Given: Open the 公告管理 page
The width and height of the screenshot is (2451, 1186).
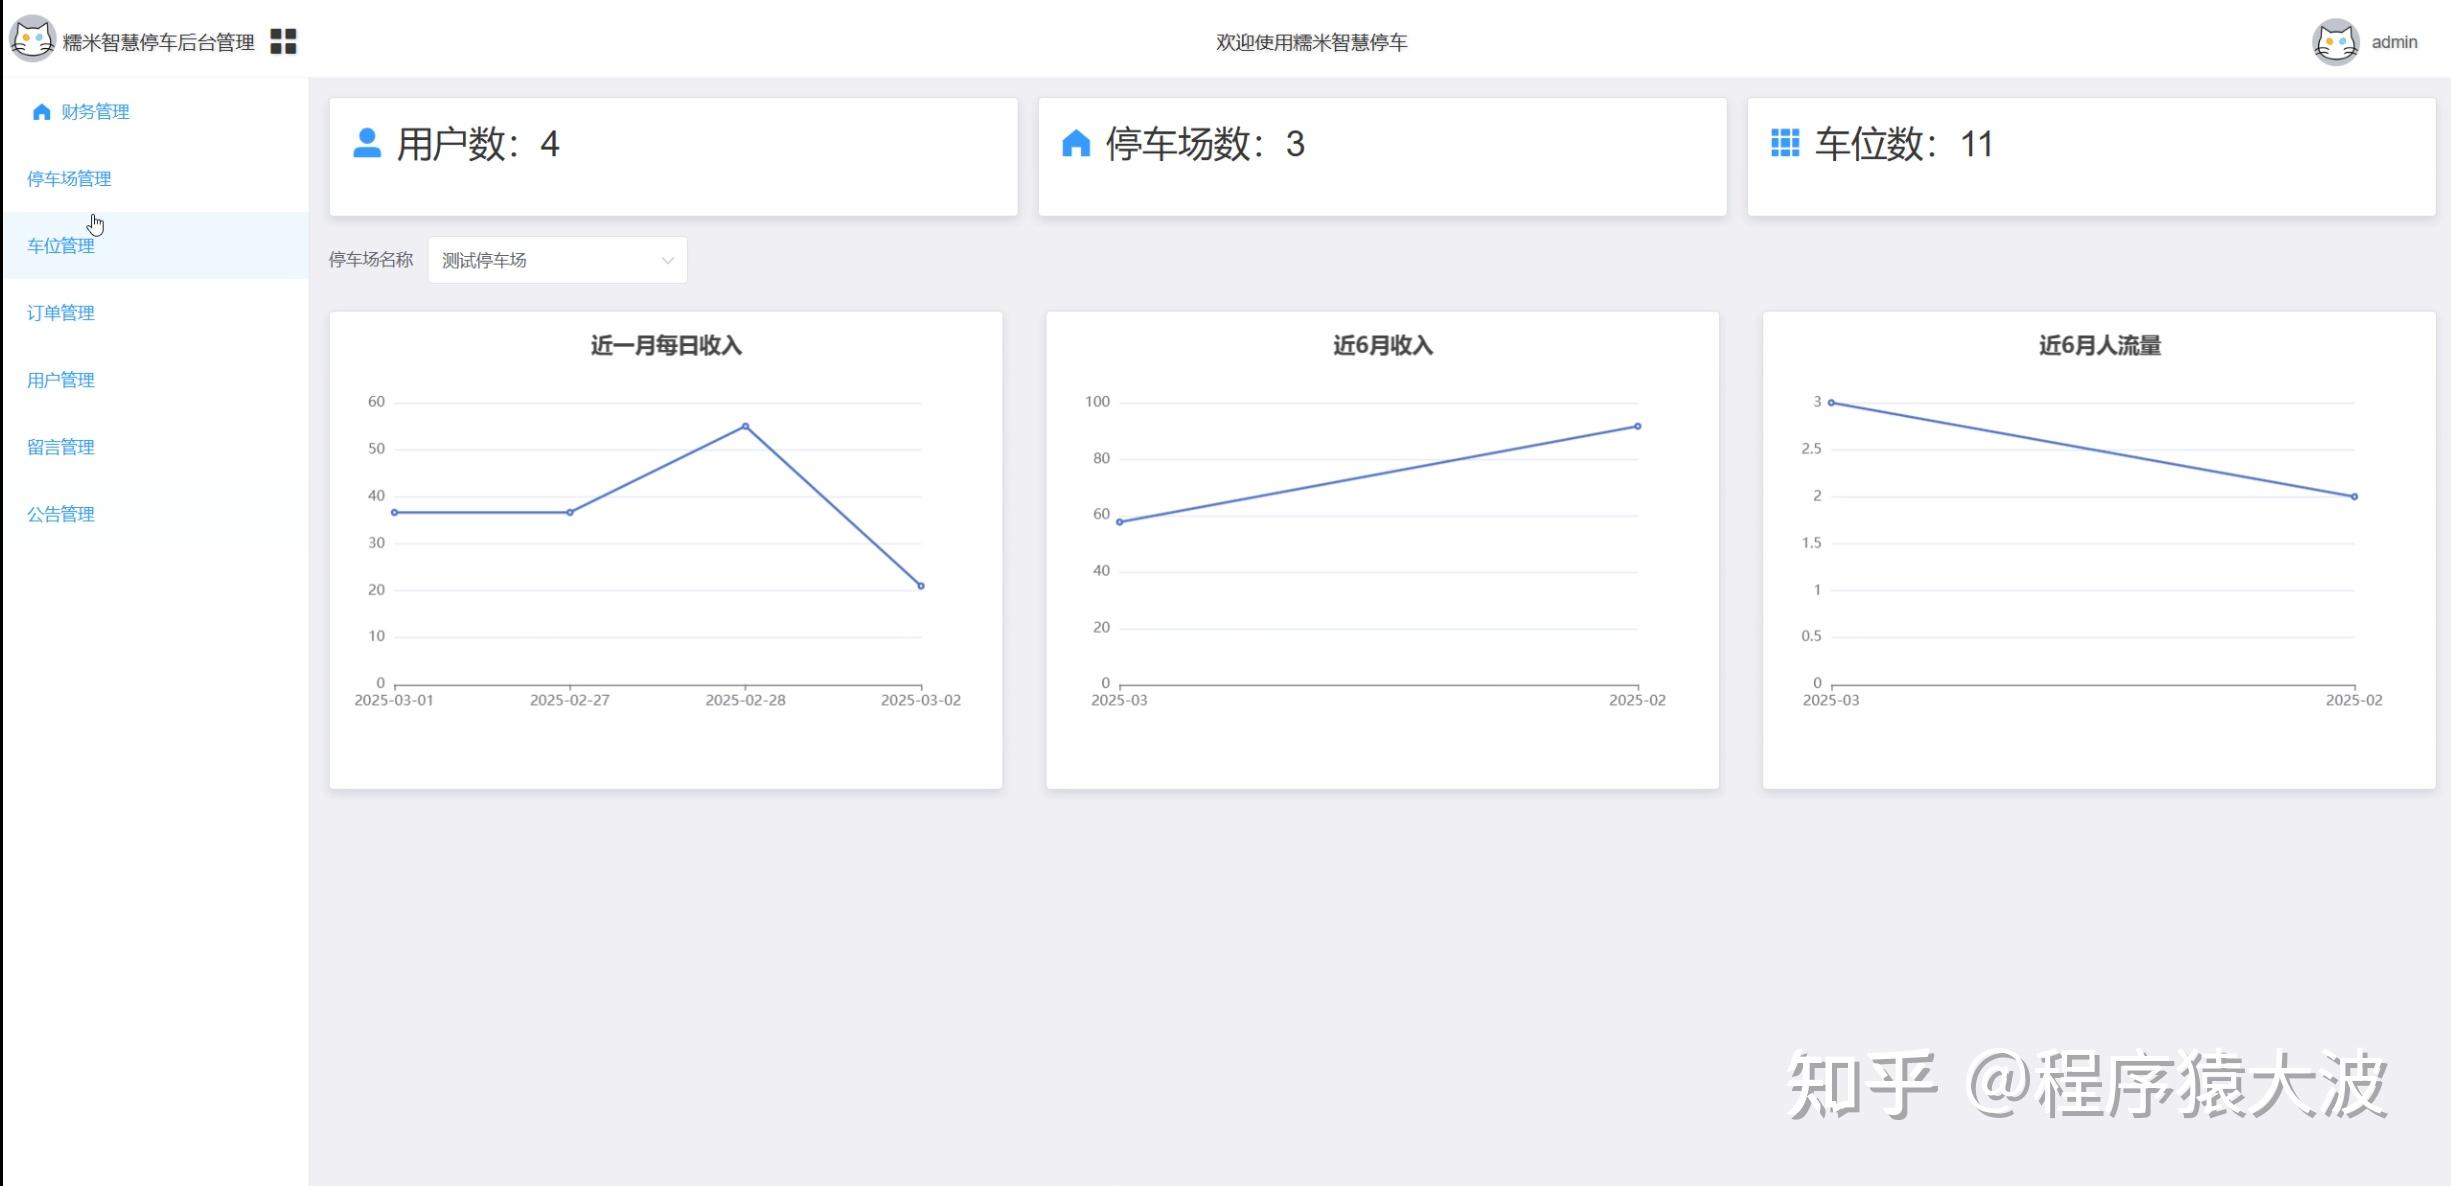Looking at the screenshot, I should [x=60, y=514].
